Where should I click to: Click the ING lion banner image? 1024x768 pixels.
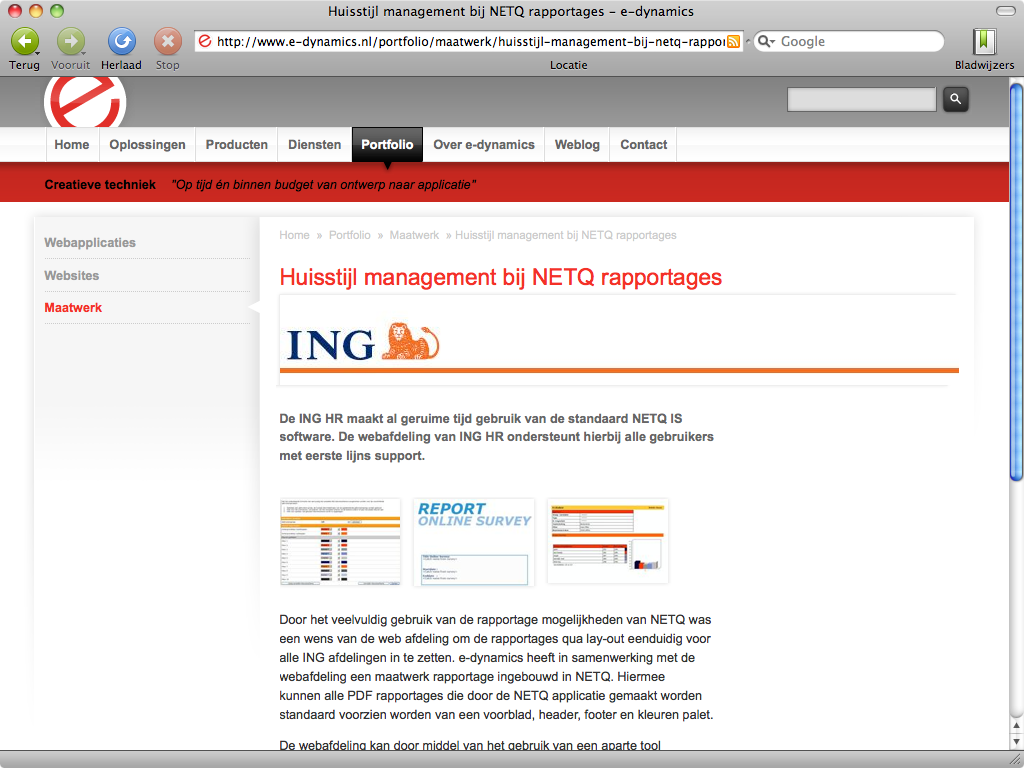618,340
